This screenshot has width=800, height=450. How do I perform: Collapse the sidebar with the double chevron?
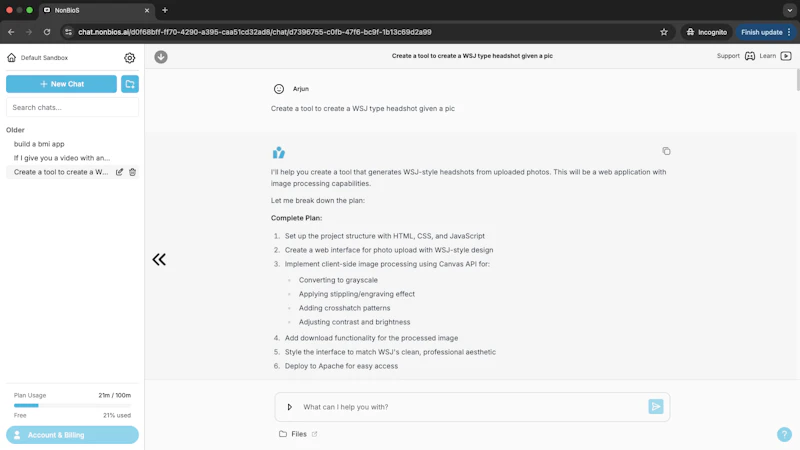tap(159, 260)
